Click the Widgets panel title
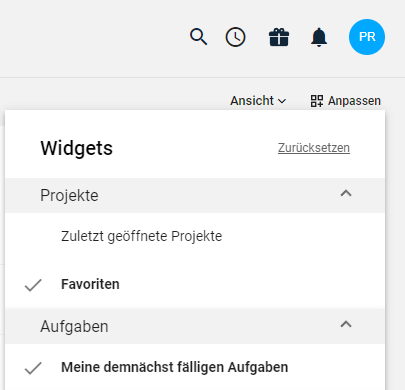This screenshot has height=390, width=405. pos(77,148)
